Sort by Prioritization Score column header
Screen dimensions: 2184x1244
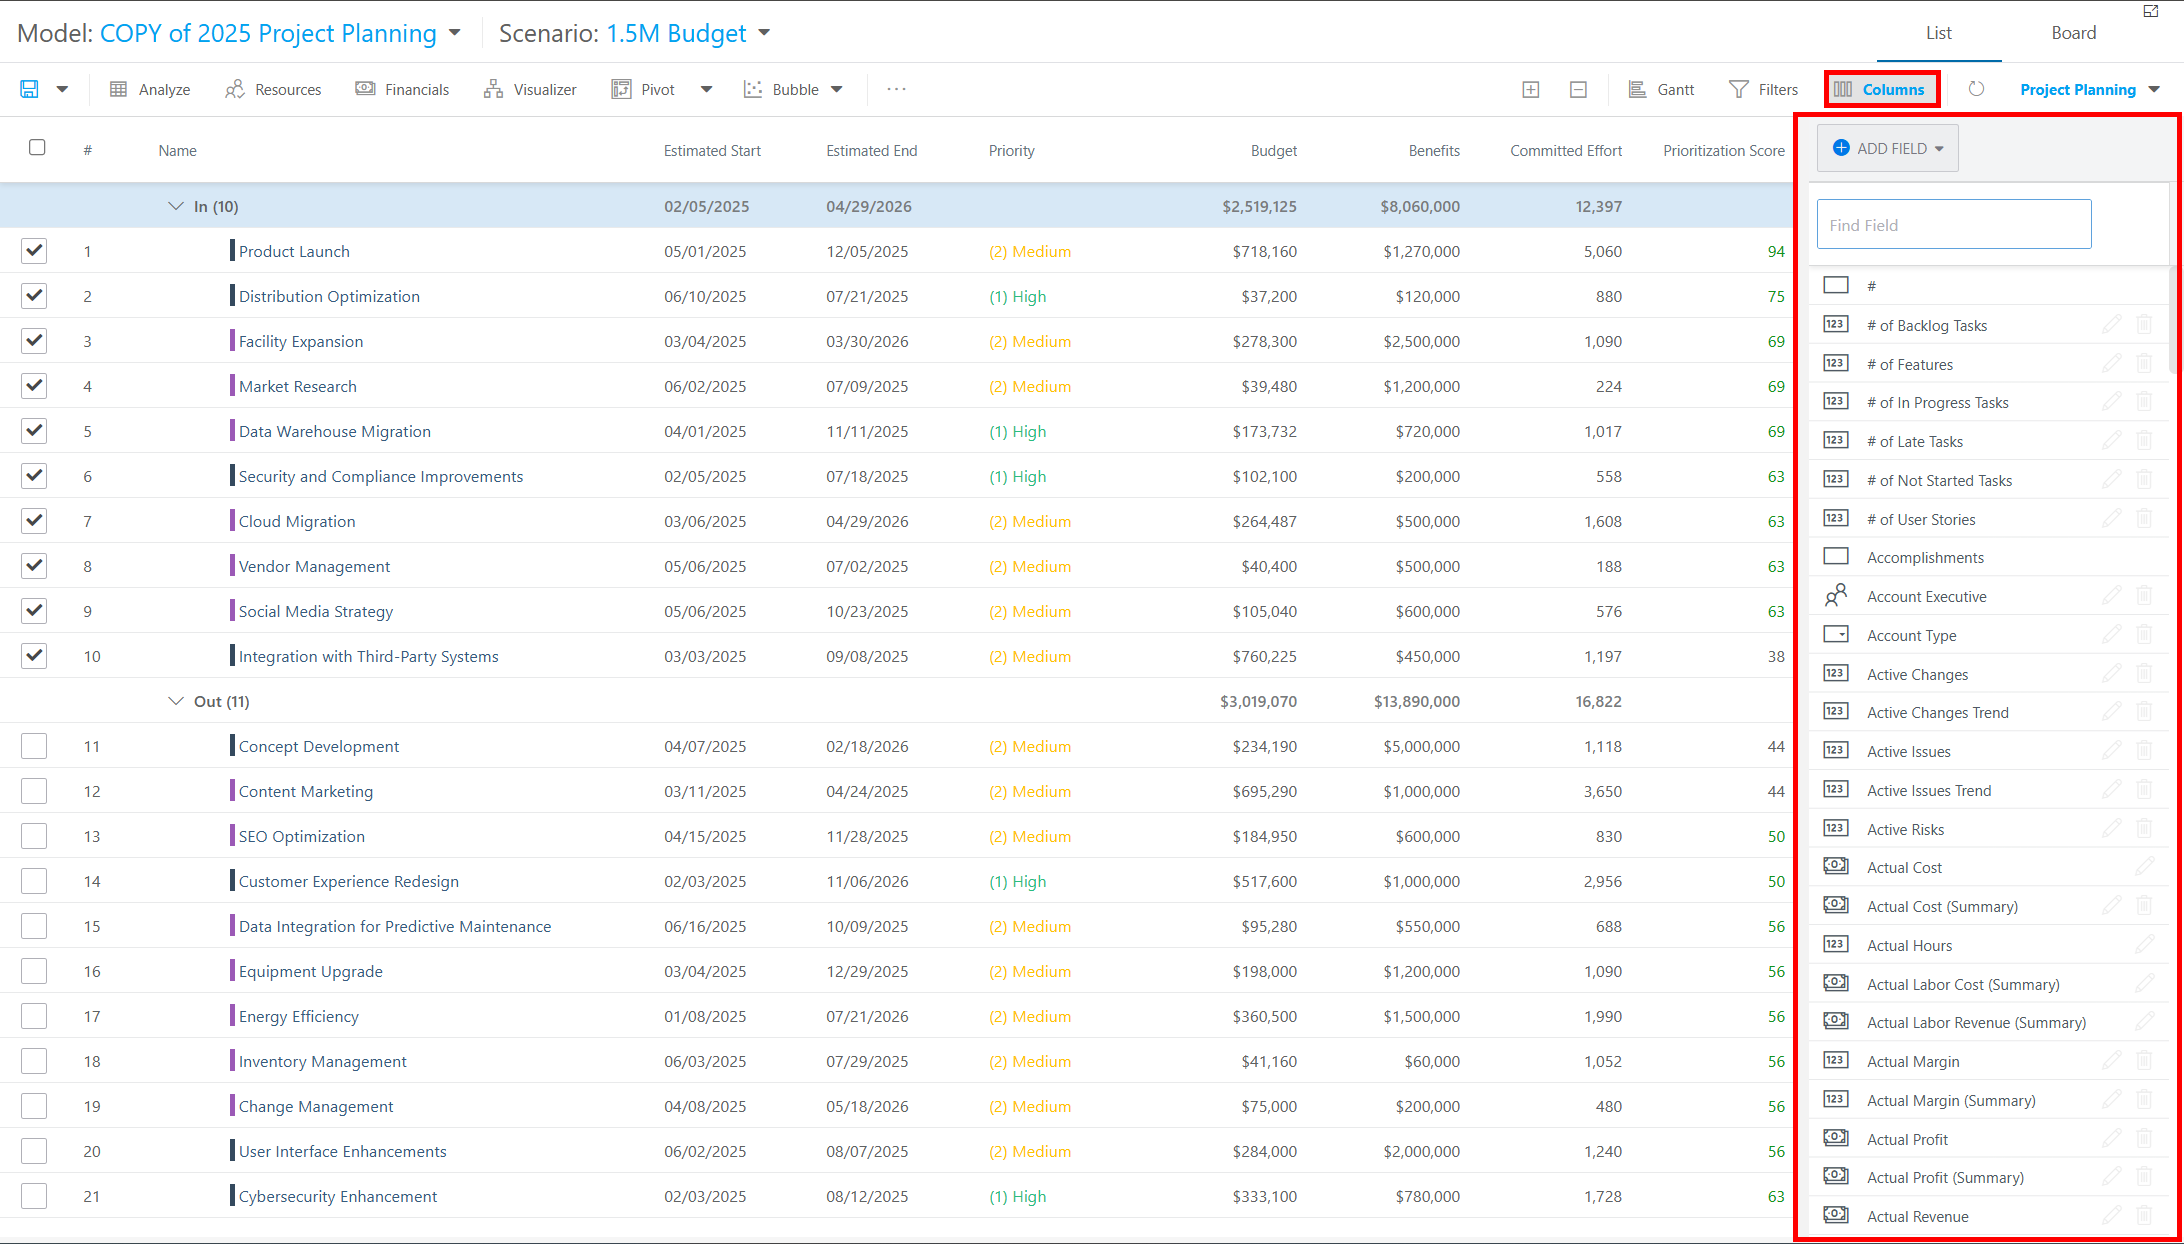pos(1723,150)
